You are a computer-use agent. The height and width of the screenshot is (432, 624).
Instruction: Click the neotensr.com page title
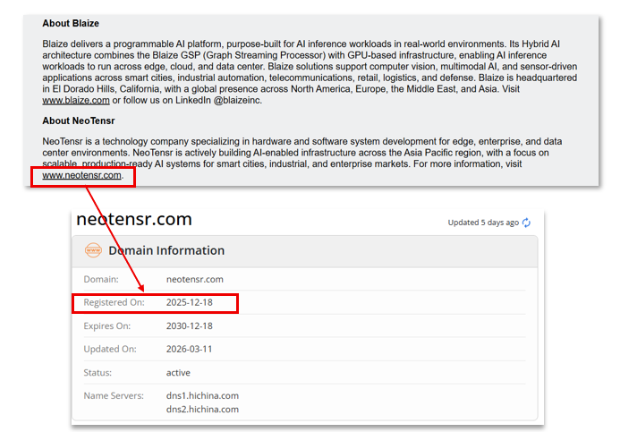[x=134, y=219]
